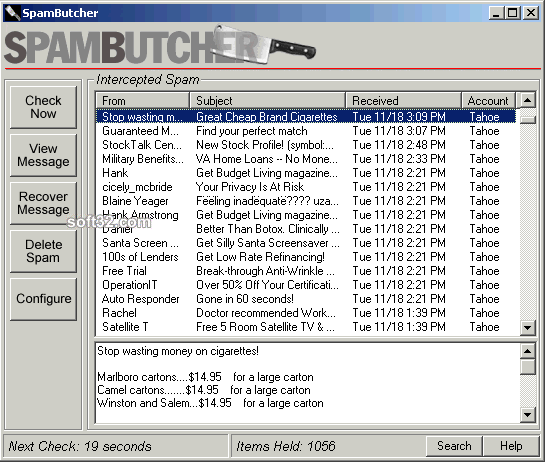
Task: Click the spam list scroll down arrow
Action: tap(528, 327)
